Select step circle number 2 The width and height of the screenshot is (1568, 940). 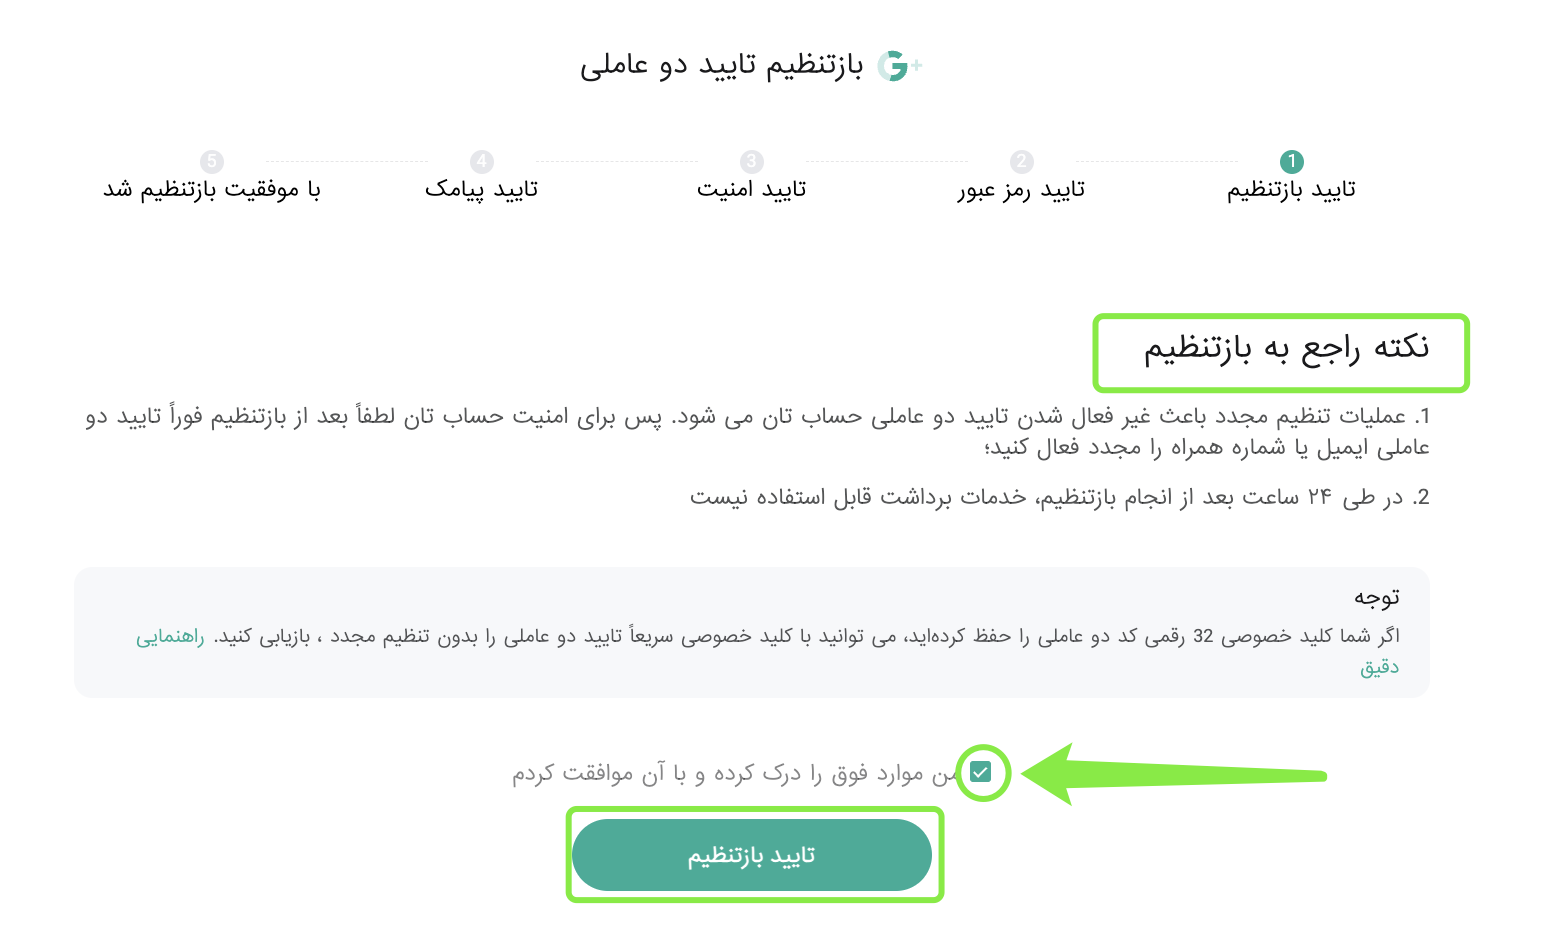coord(1021,161)
